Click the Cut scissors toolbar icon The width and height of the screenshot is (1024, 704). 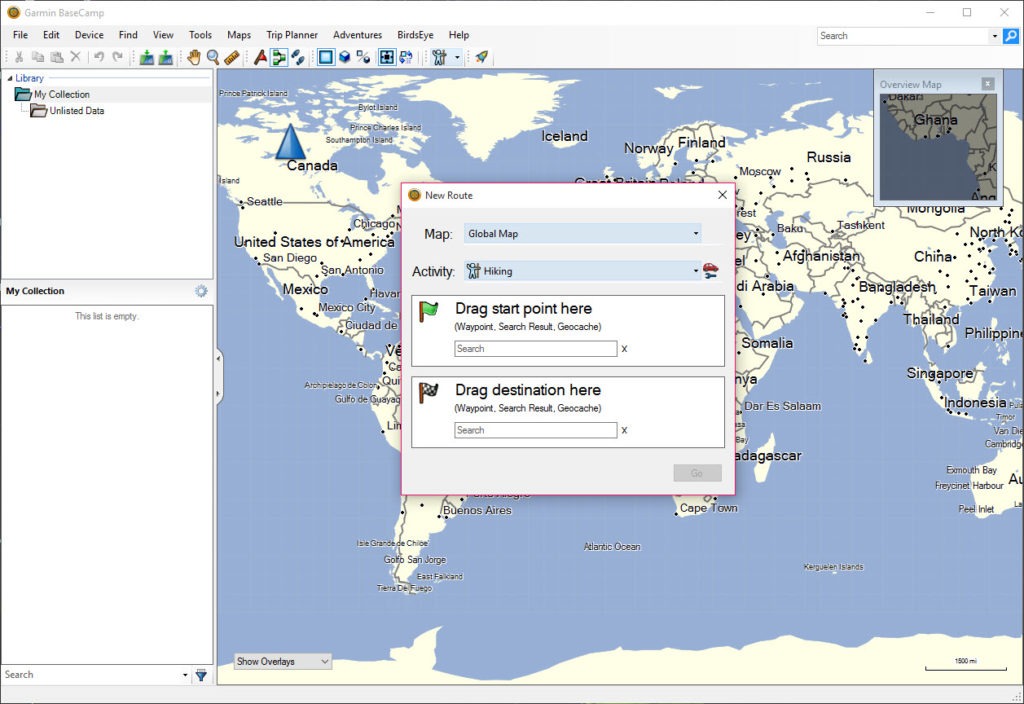click(19, 57)
